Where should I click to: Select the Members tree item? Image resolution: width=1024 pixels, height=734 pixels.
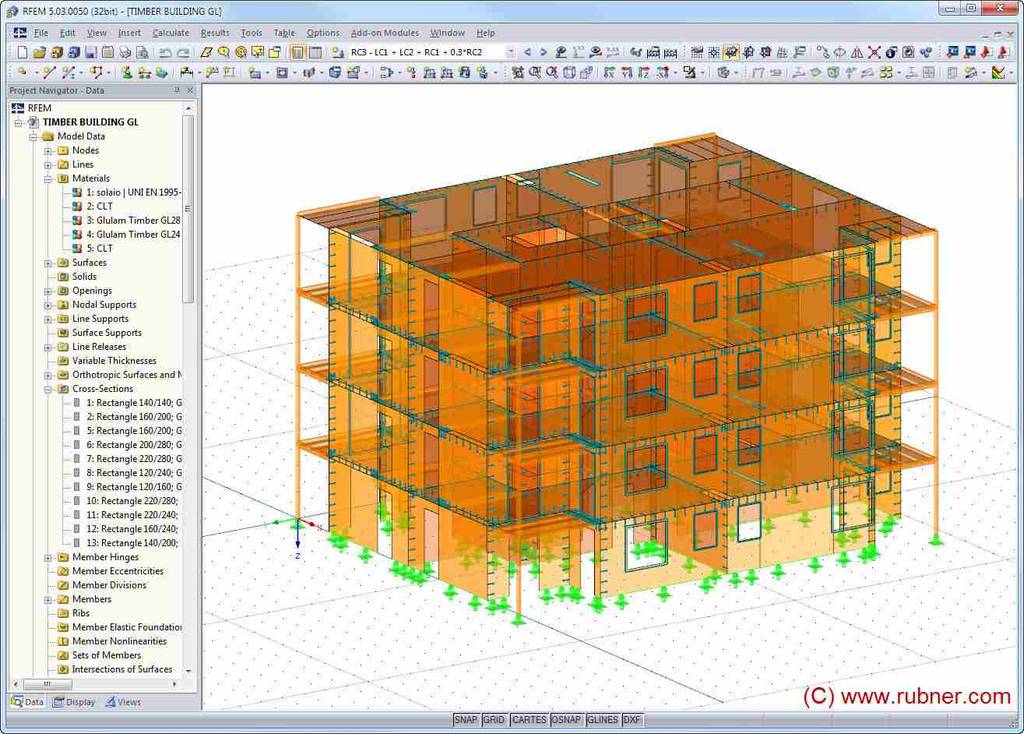[x=91, y=599]
